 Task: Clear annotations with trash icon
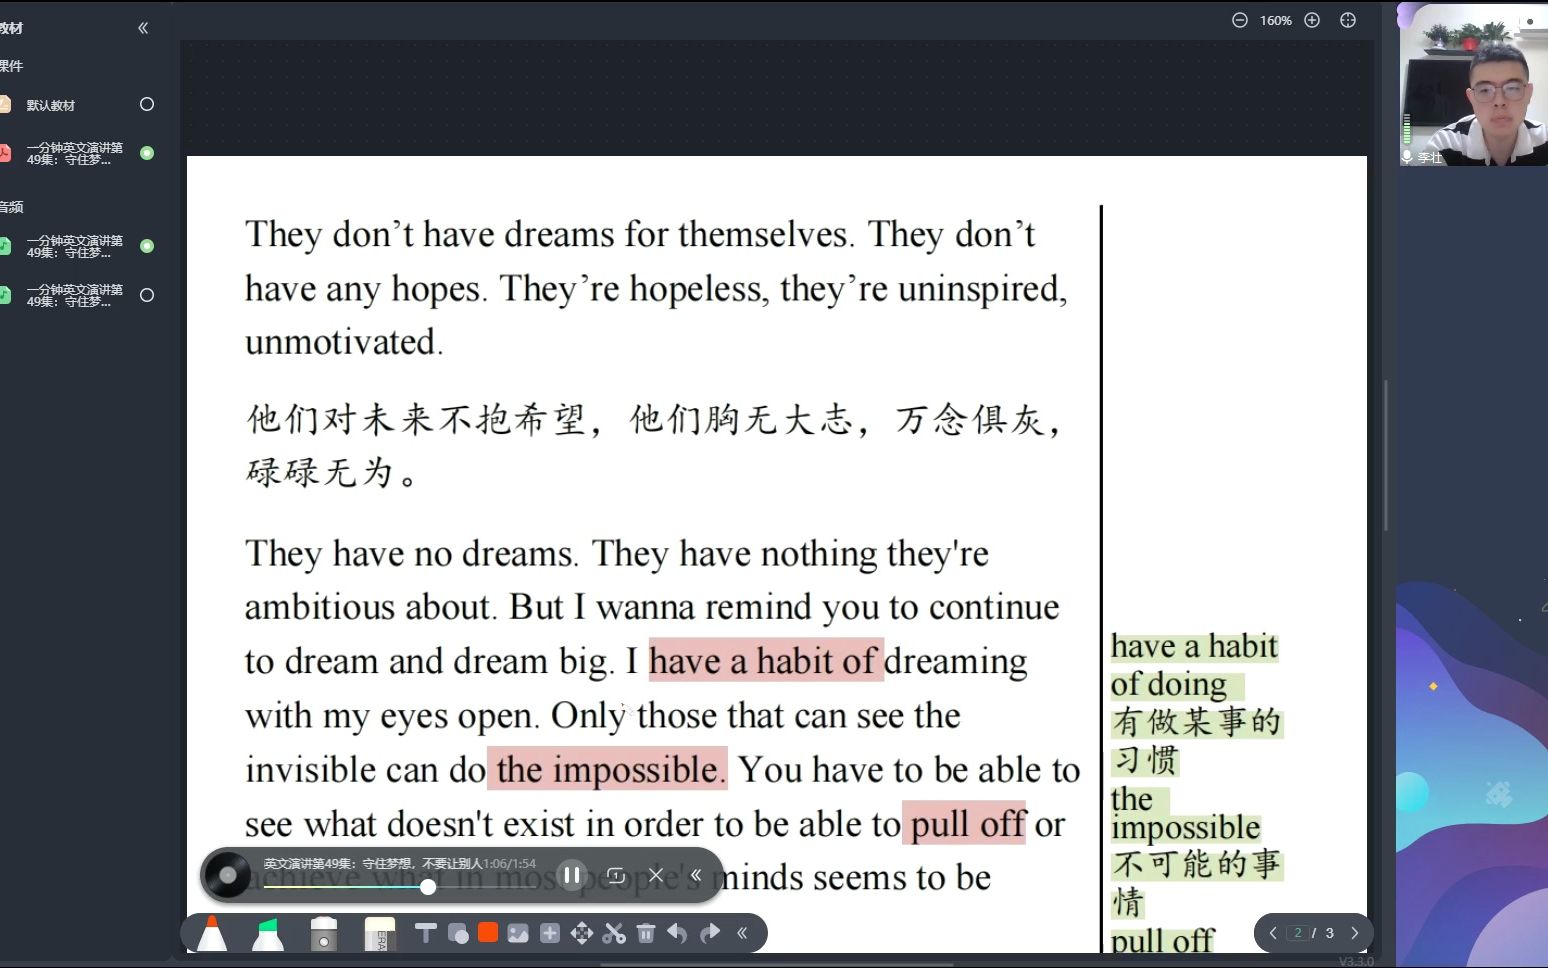(x=646, y=933)
